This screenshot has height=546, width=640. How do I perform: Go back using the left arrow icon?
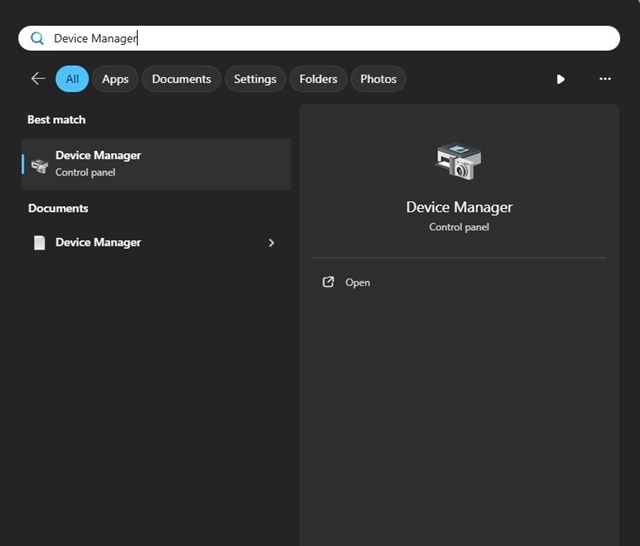(x=38, y=79)
